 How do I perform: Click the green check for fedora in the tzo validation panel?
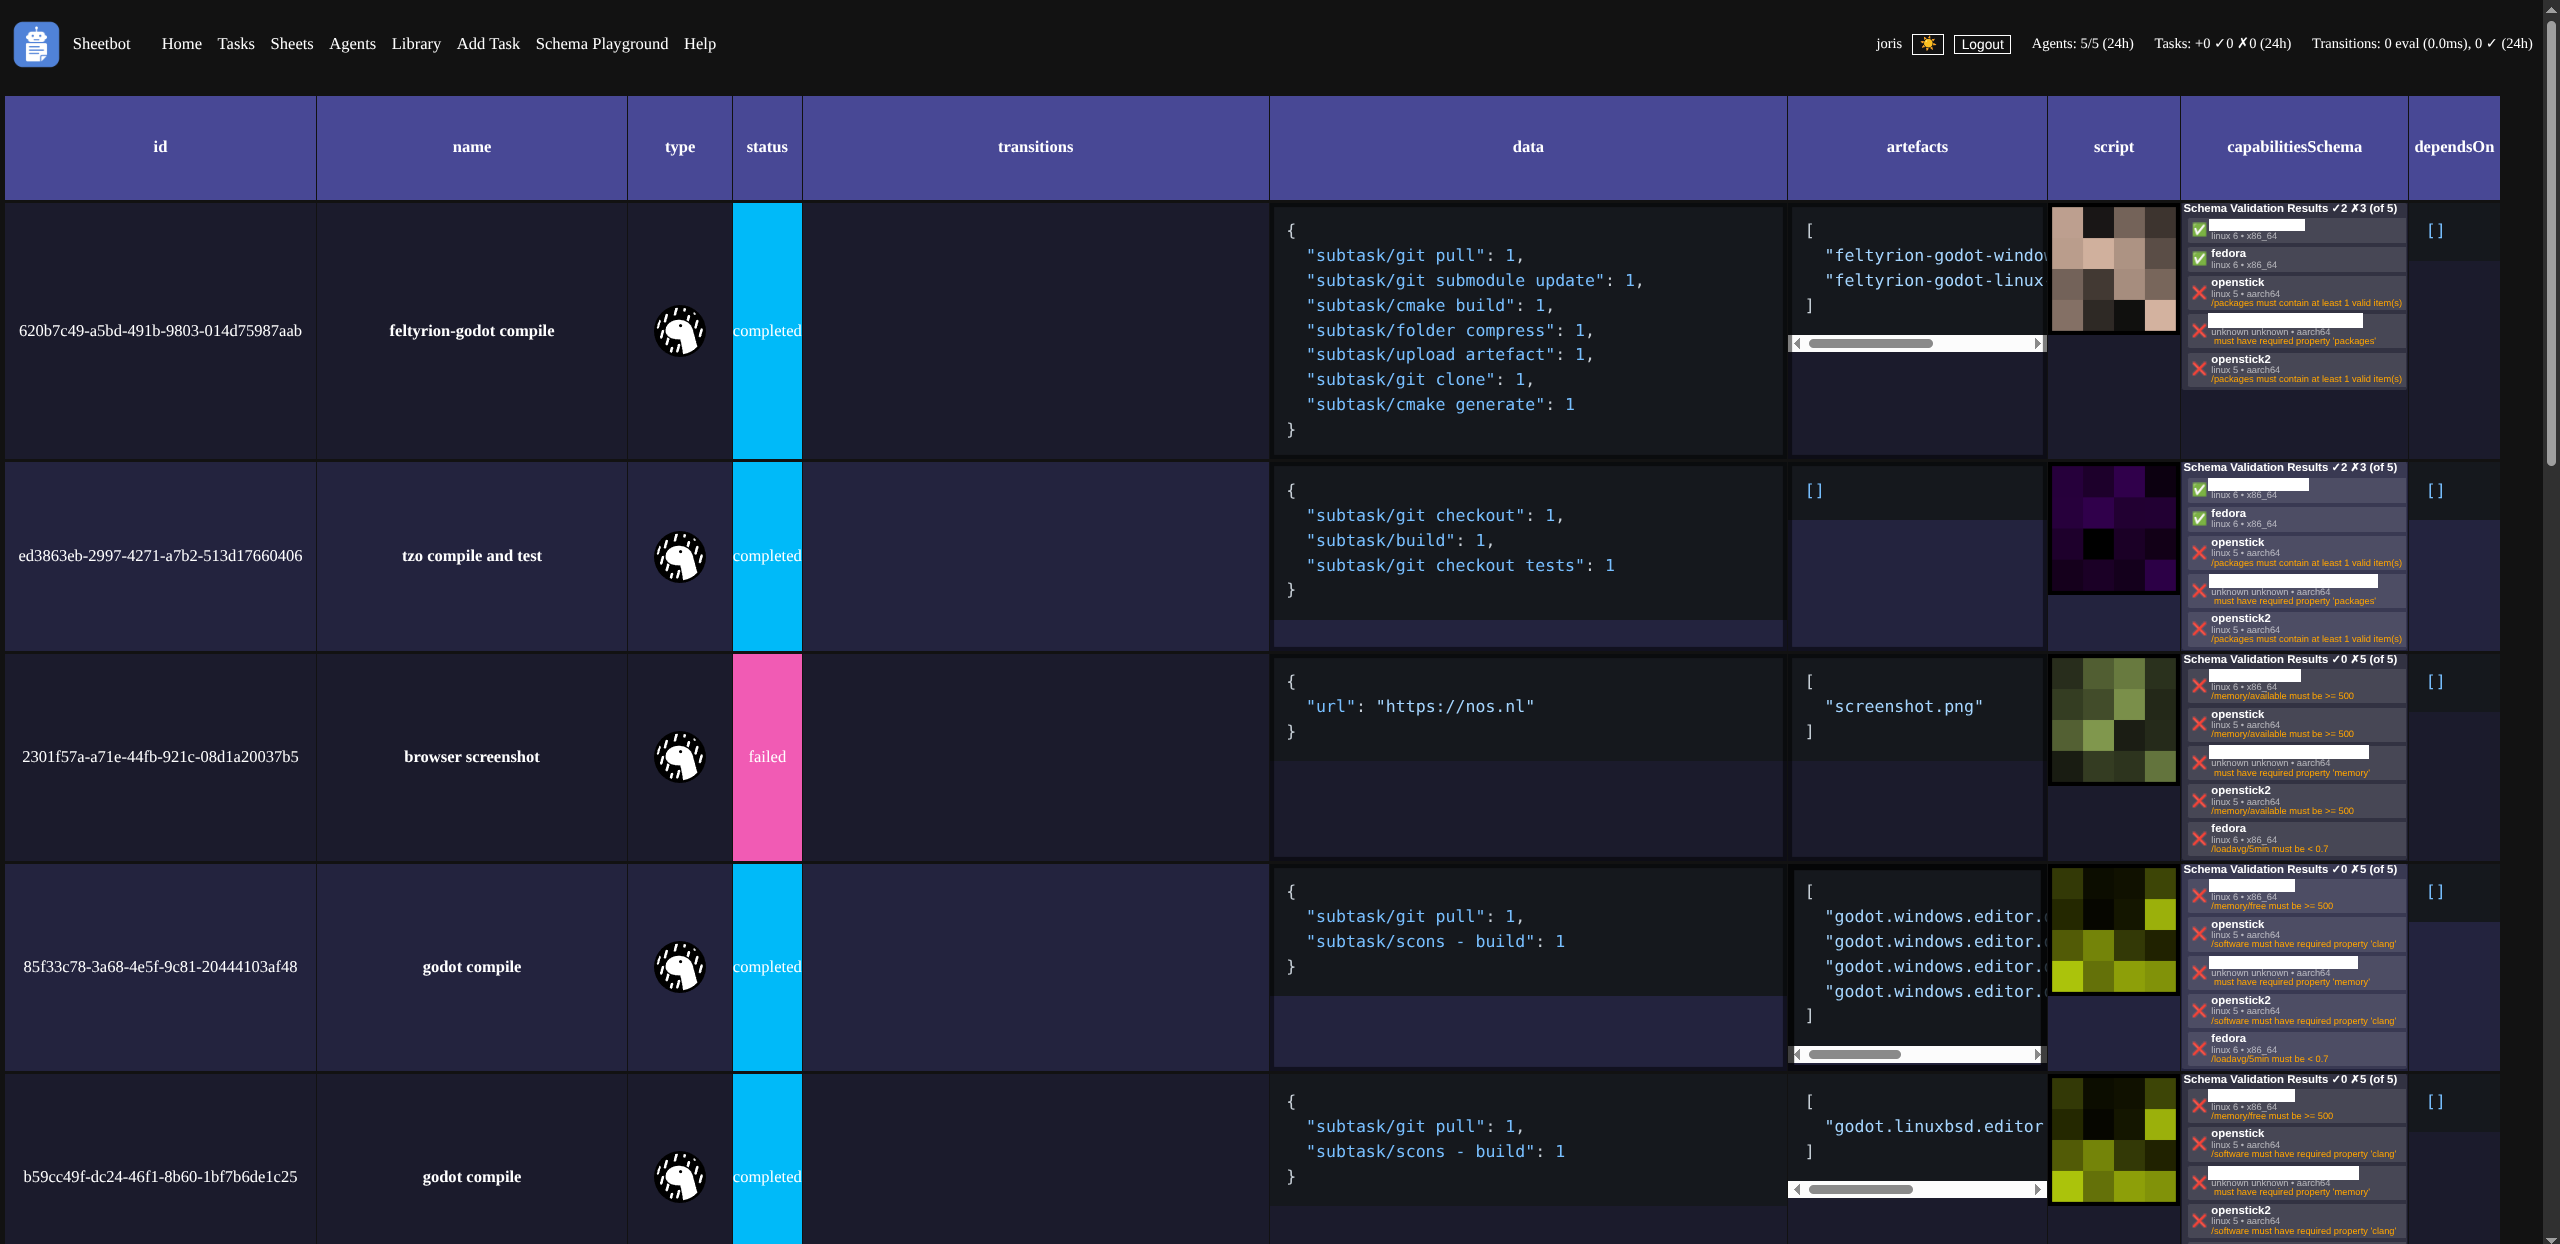click(2199, 518)
